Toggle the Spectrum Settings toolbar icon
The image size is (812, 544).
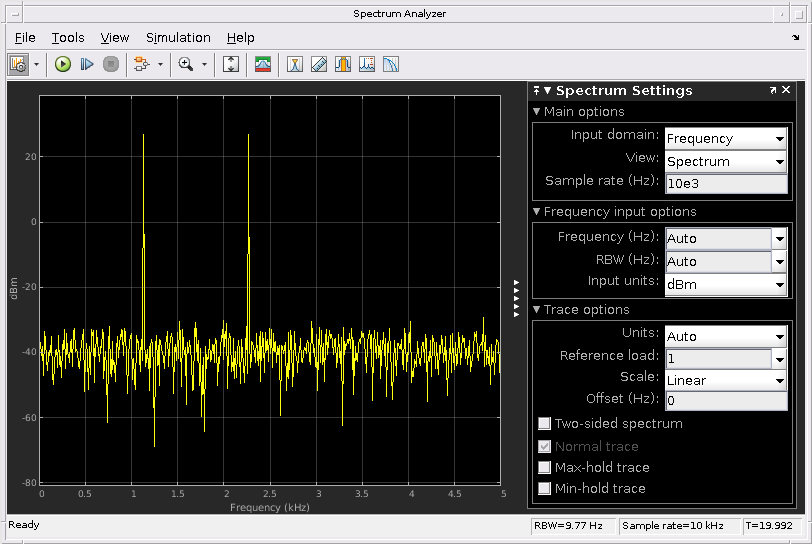263,64
